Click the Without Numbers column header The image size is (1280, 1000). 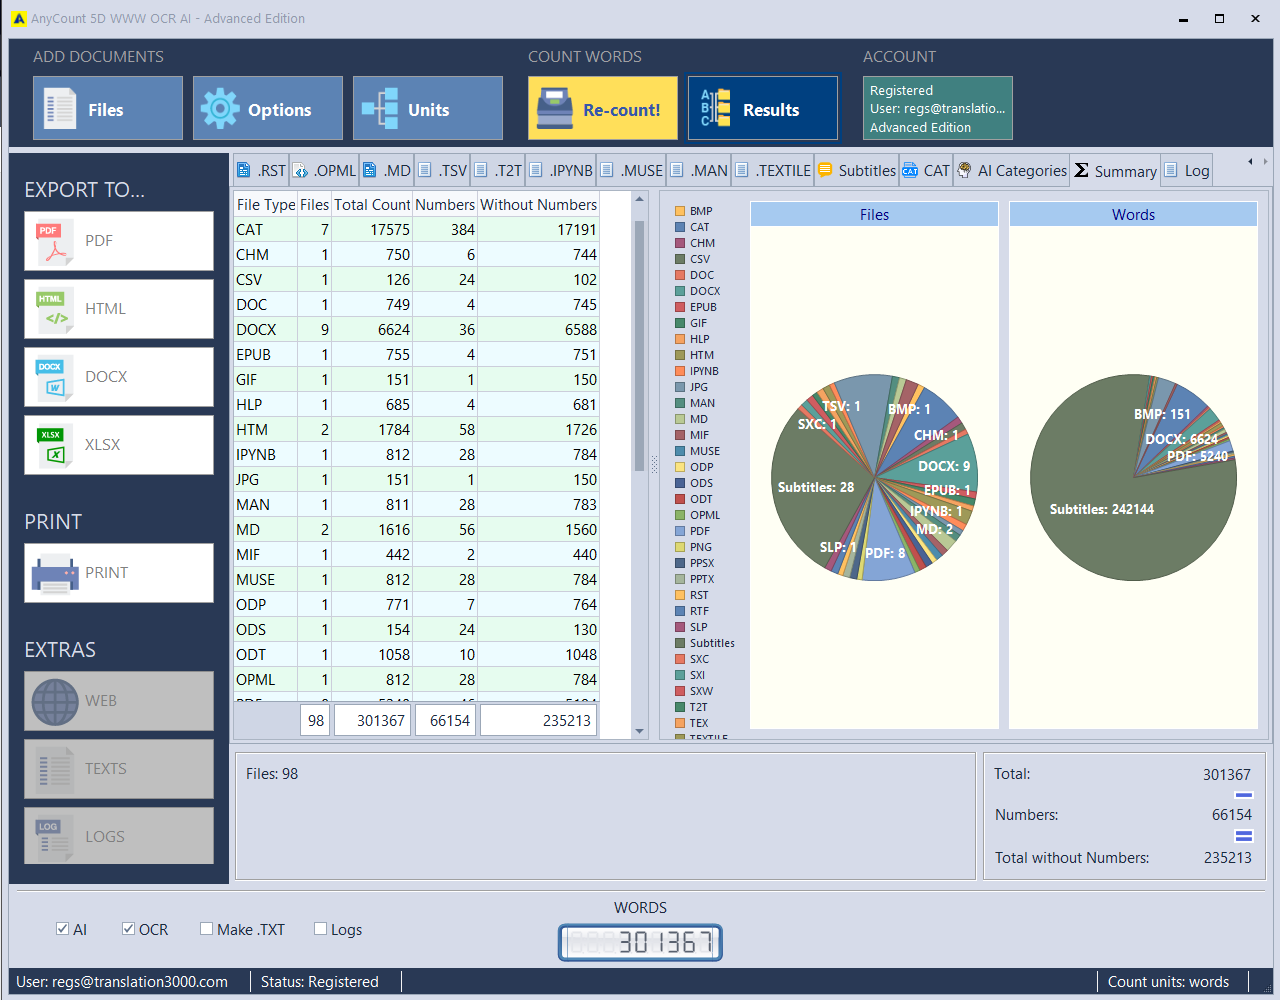539,204
